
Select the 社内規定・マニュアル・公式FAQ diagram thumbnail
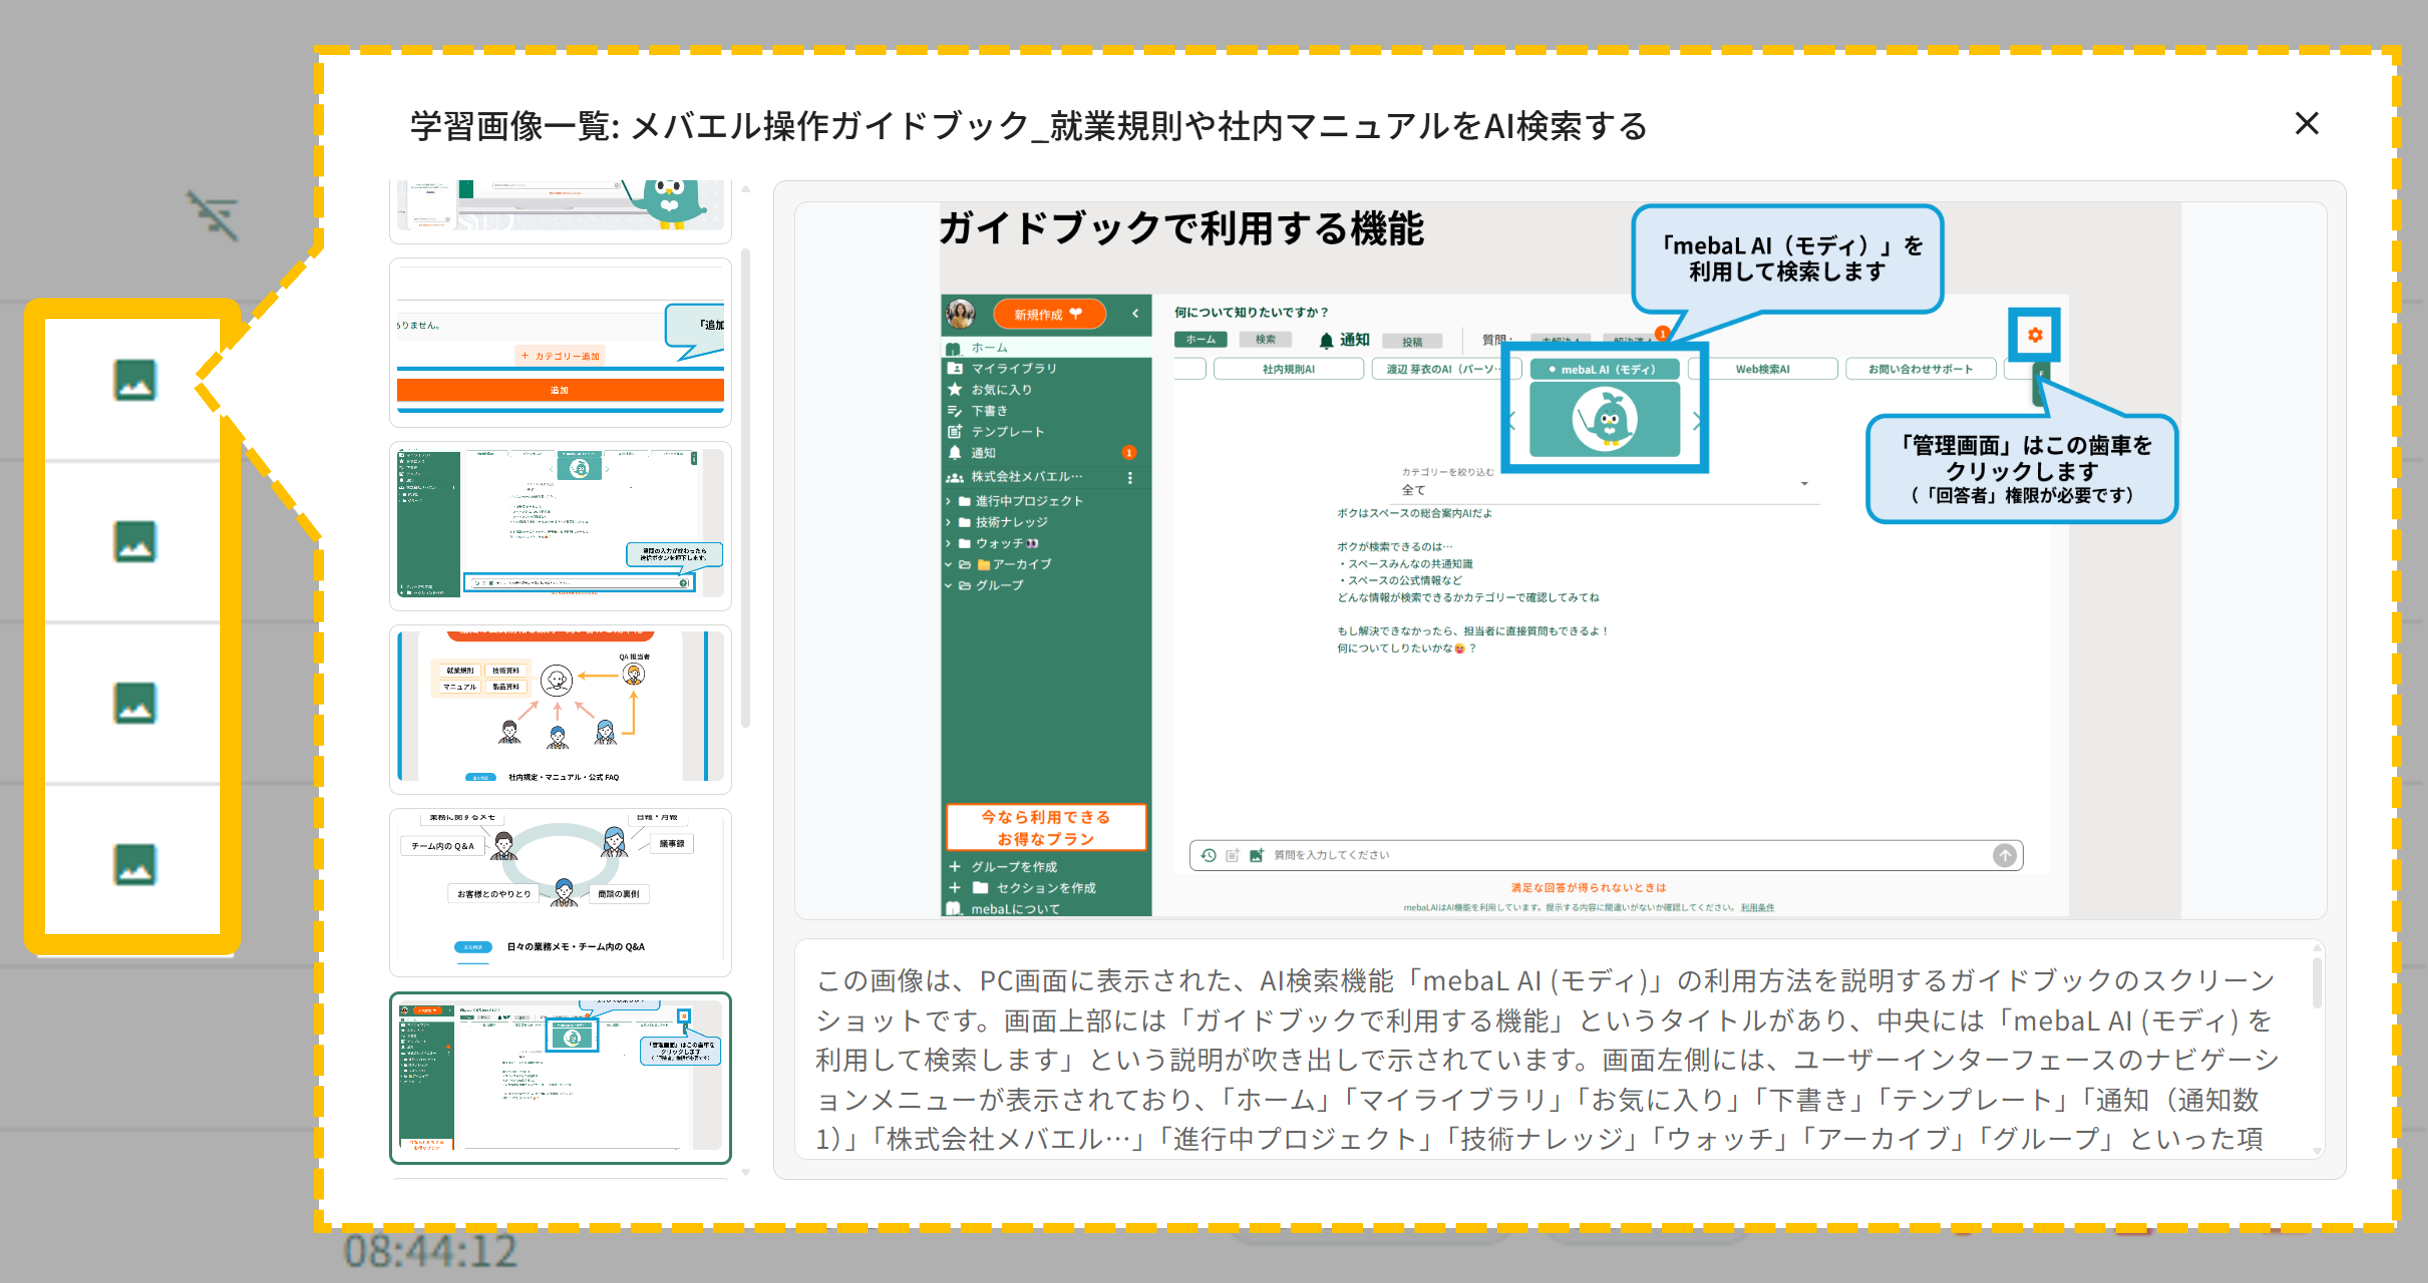tap(560, 709)
